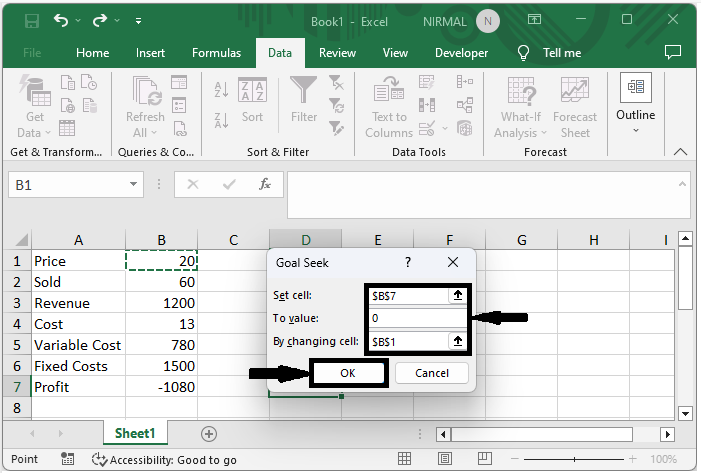701x473 pixels.
Task: Open the Sort dialog button
Action: pos(253,101)
